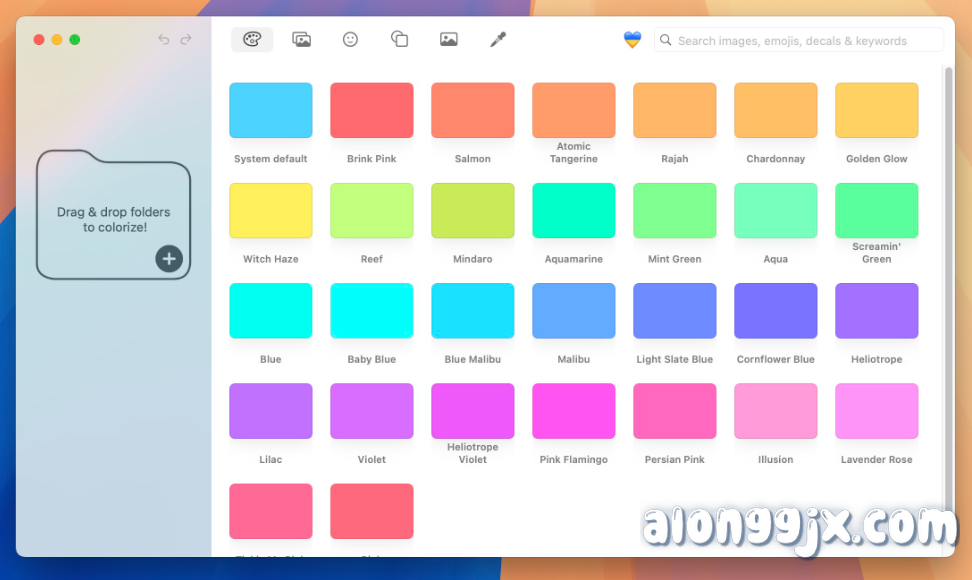The image size is (972, 580).
Task: Pick the Golden Glow swatch
Action: pos(876,109)
